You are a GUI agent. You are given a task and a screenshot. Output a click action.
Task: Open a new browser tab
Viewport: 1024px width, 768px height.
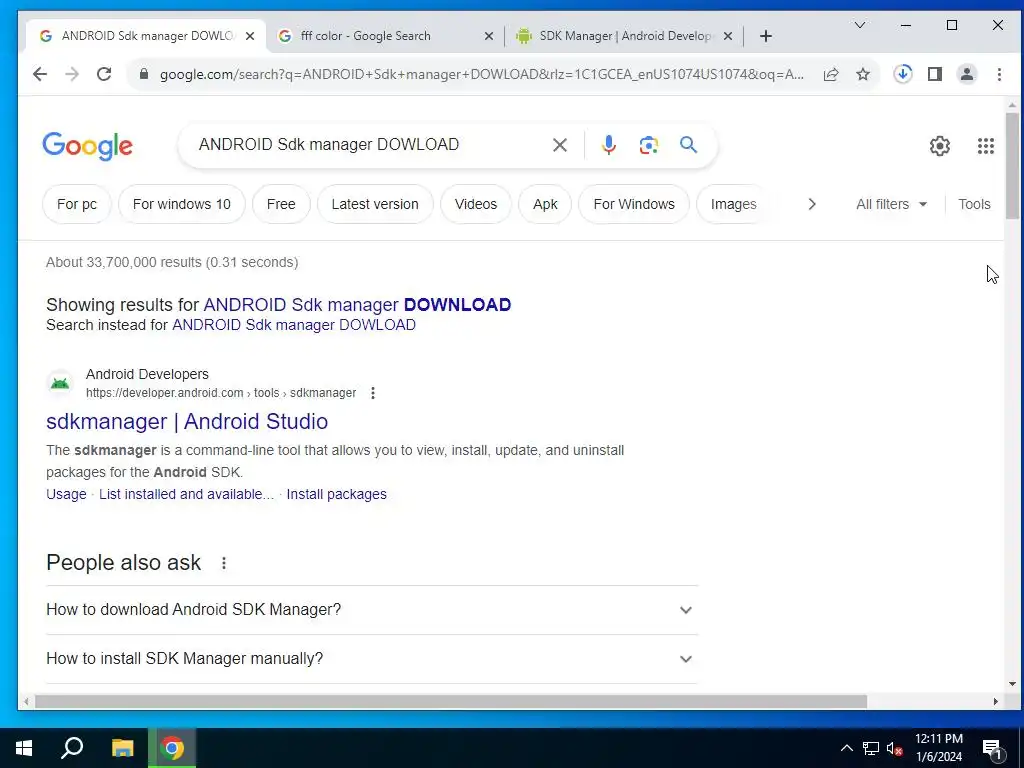[766, 36]
